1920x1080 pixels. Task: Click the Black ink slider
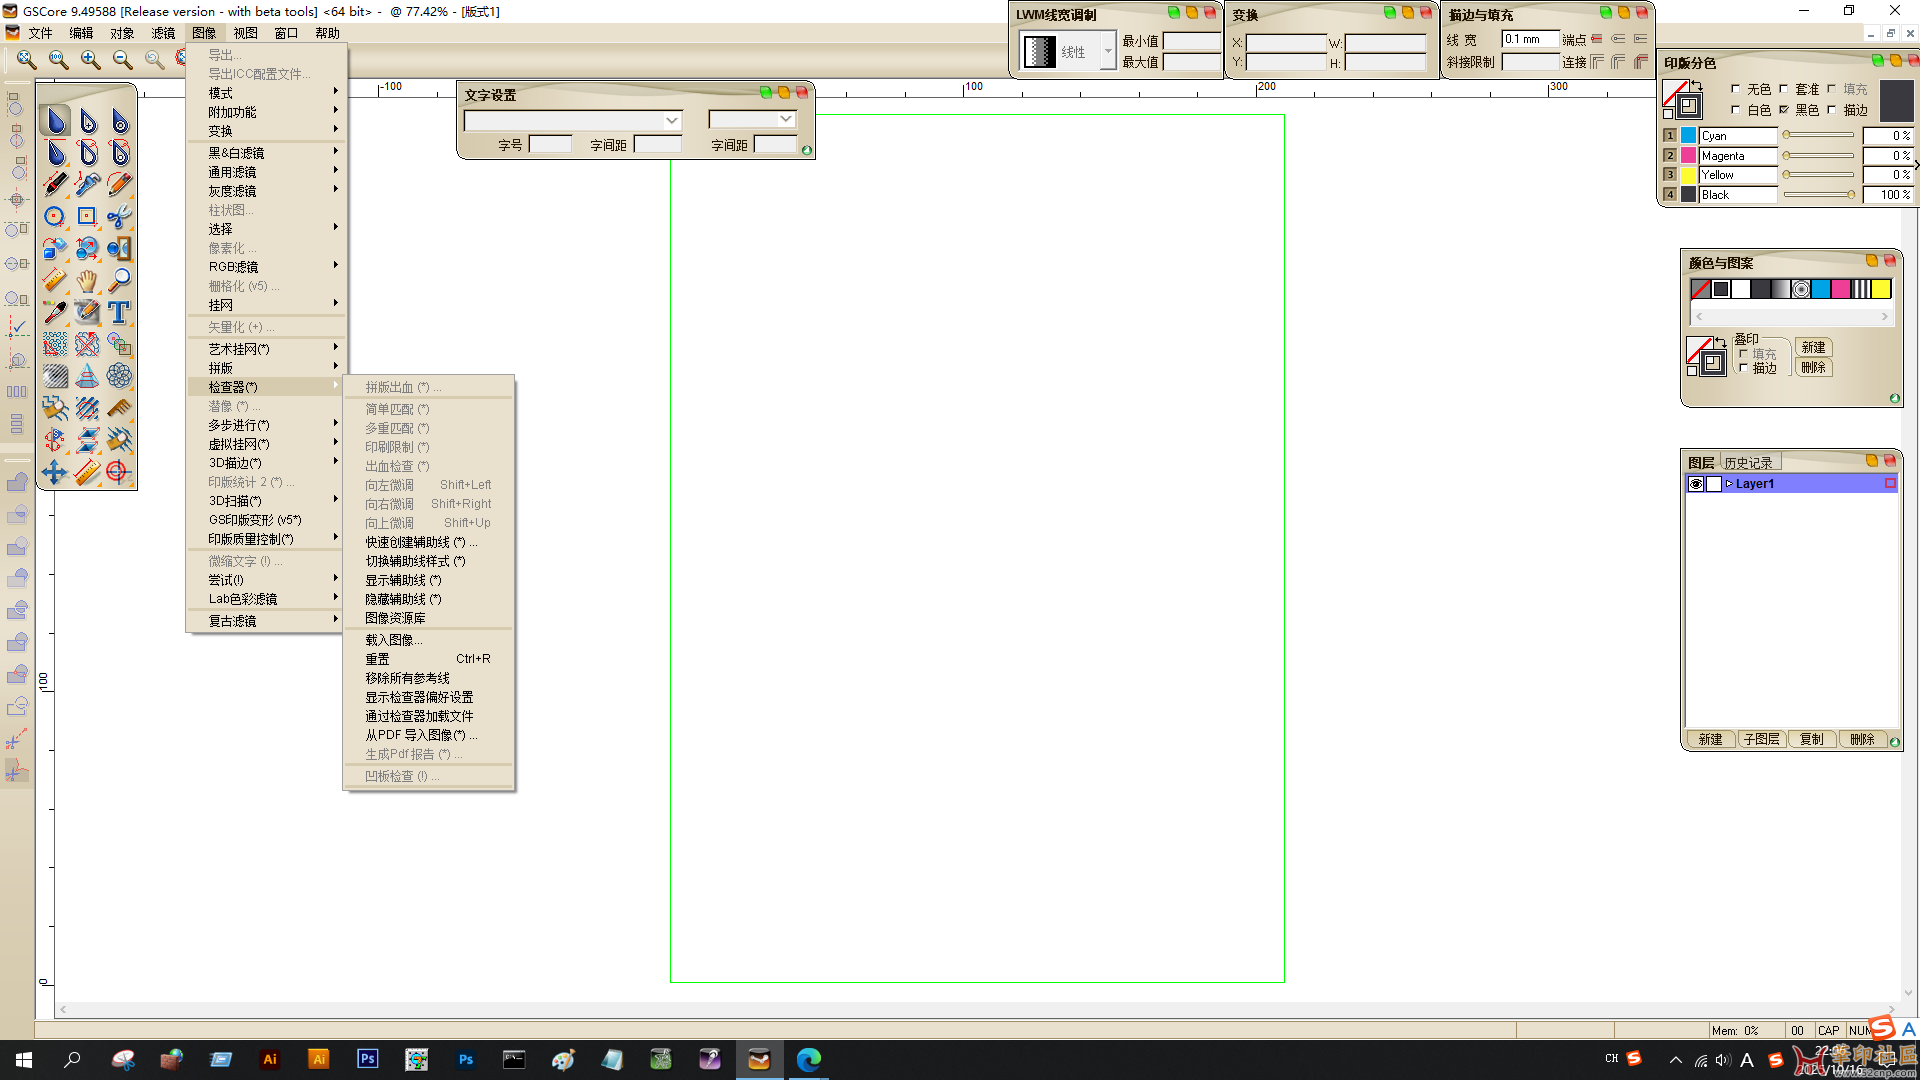(1820, 195)
